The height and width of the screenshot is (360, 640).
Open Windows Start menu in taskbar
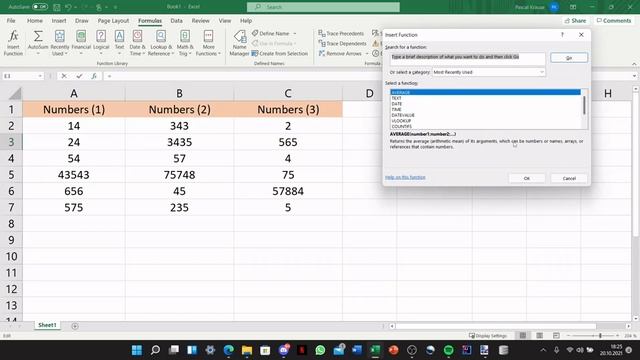(x=137, y=350)
